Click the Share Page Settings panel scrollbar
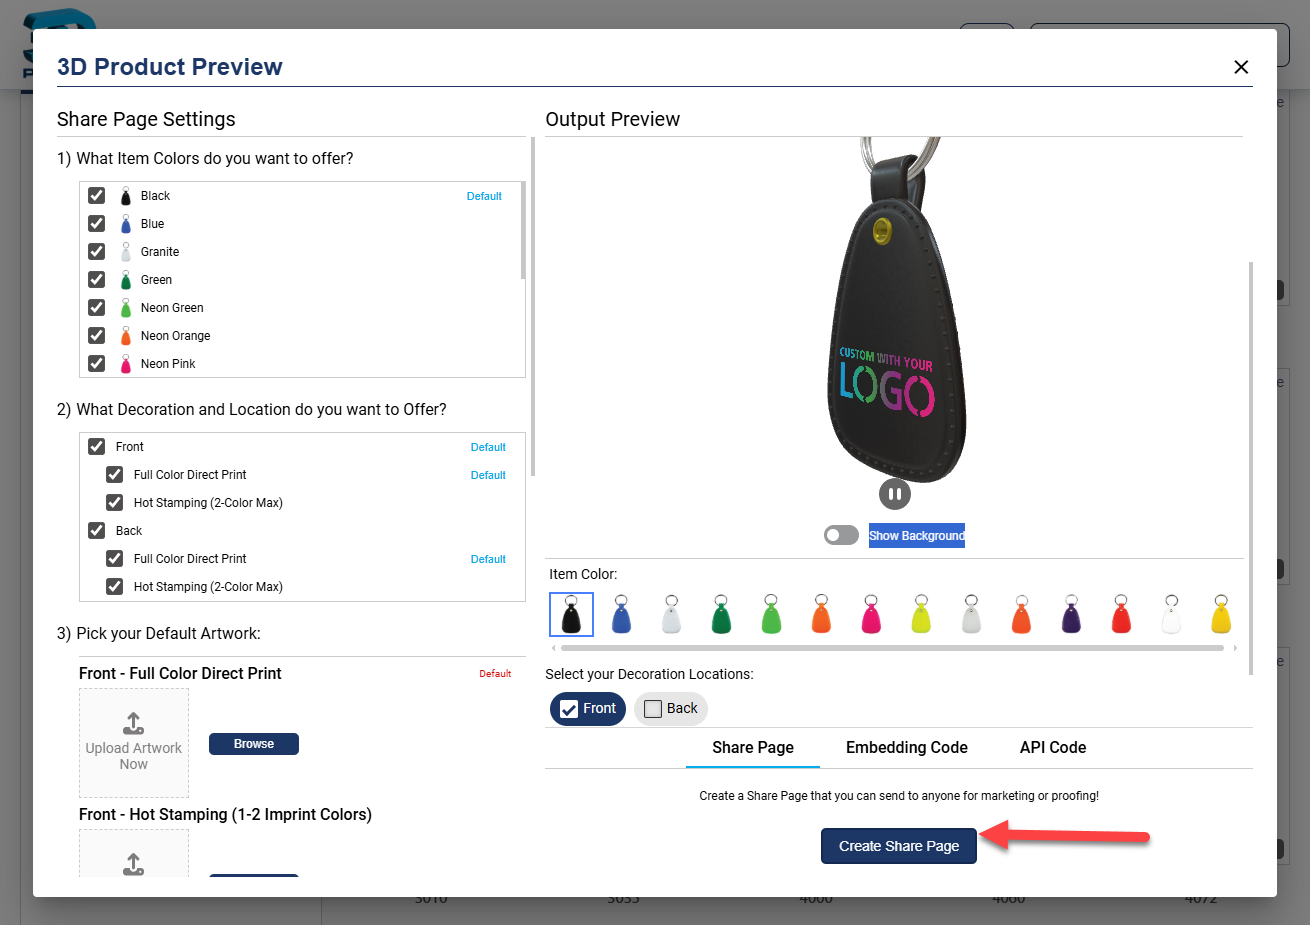The width and height of the screenshot is (1314, 925). click(533, 306)
